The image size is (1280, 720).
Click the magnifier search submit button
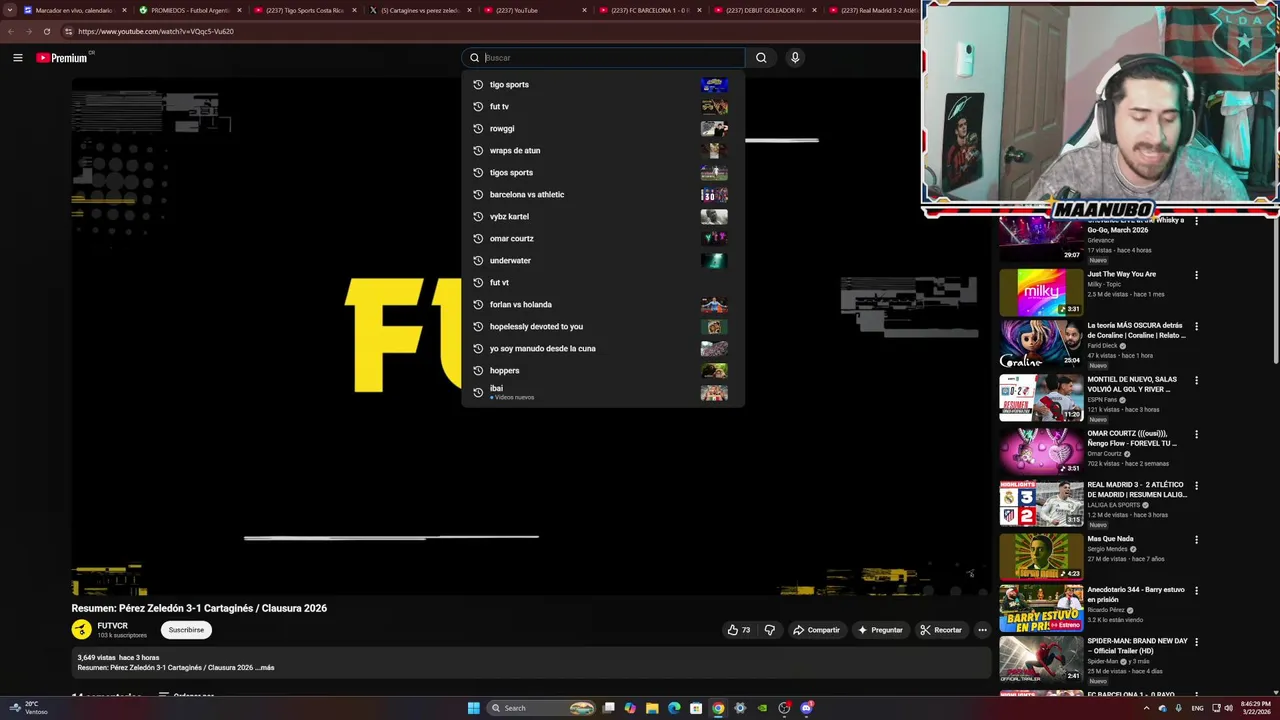click(761, 58)
